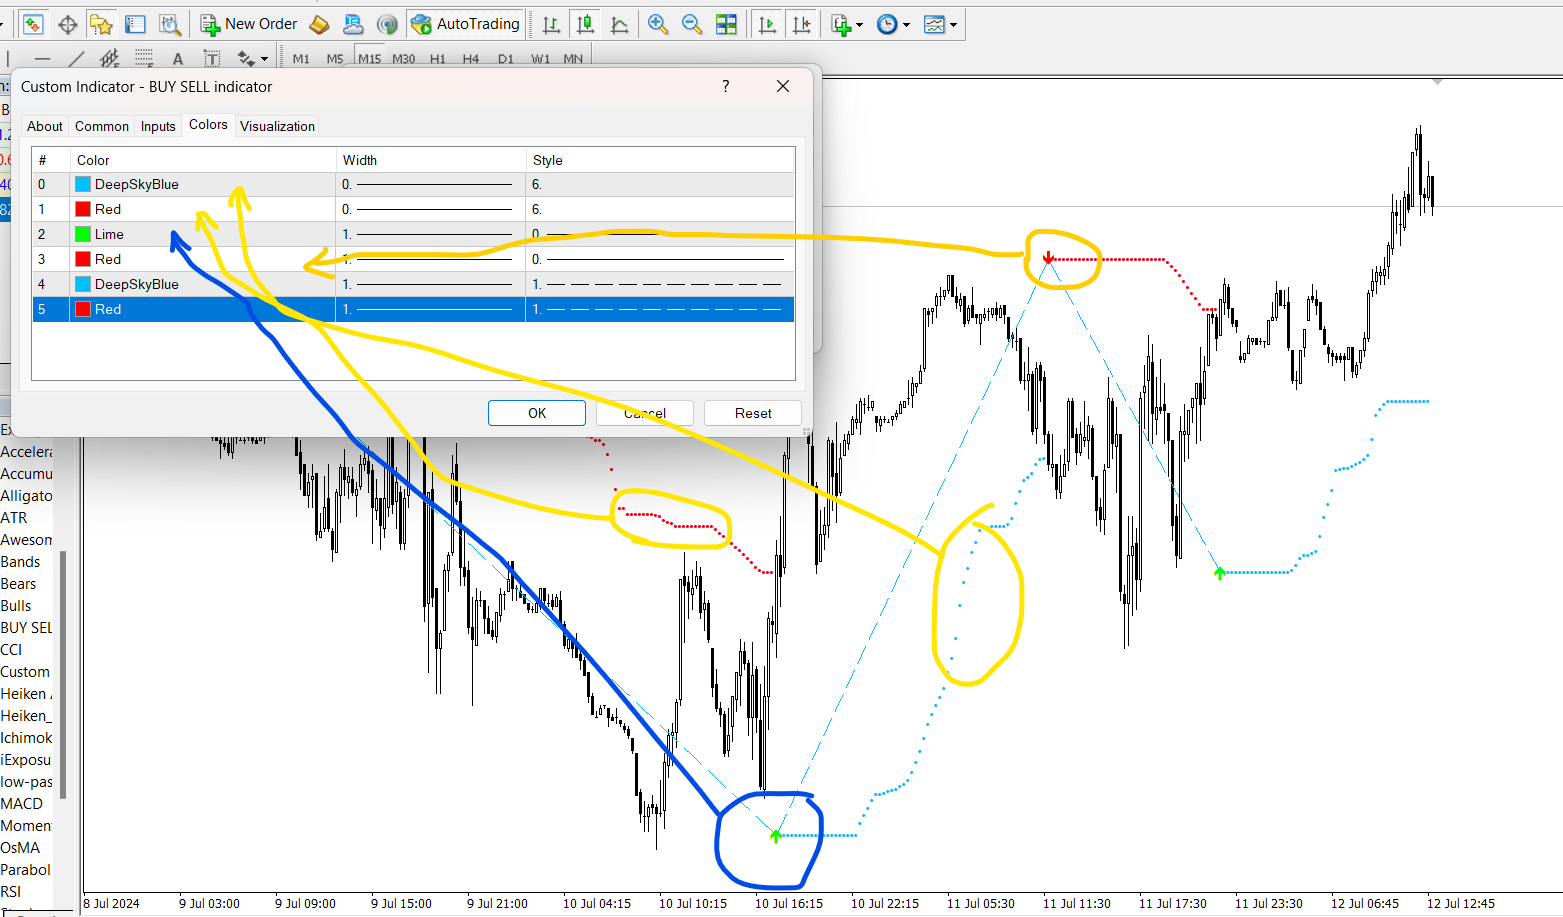Screen dimensions: 1563x917
Task: Launch the Strategy Tester icon
Action: pos(170,24)
